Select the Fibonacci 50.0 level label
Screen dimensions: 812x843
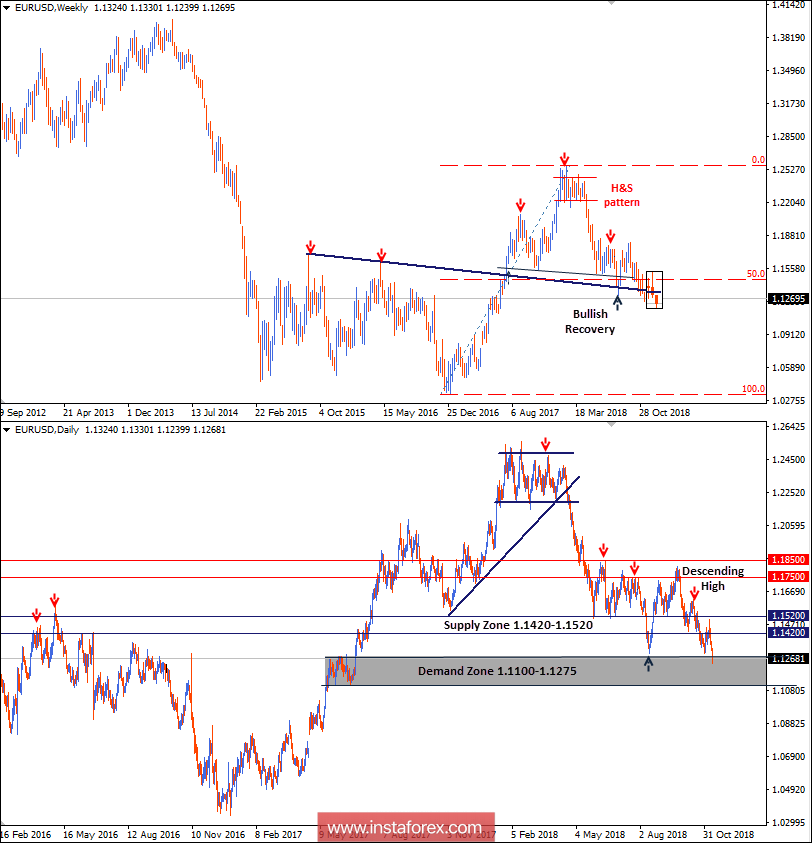coord(756,274)
